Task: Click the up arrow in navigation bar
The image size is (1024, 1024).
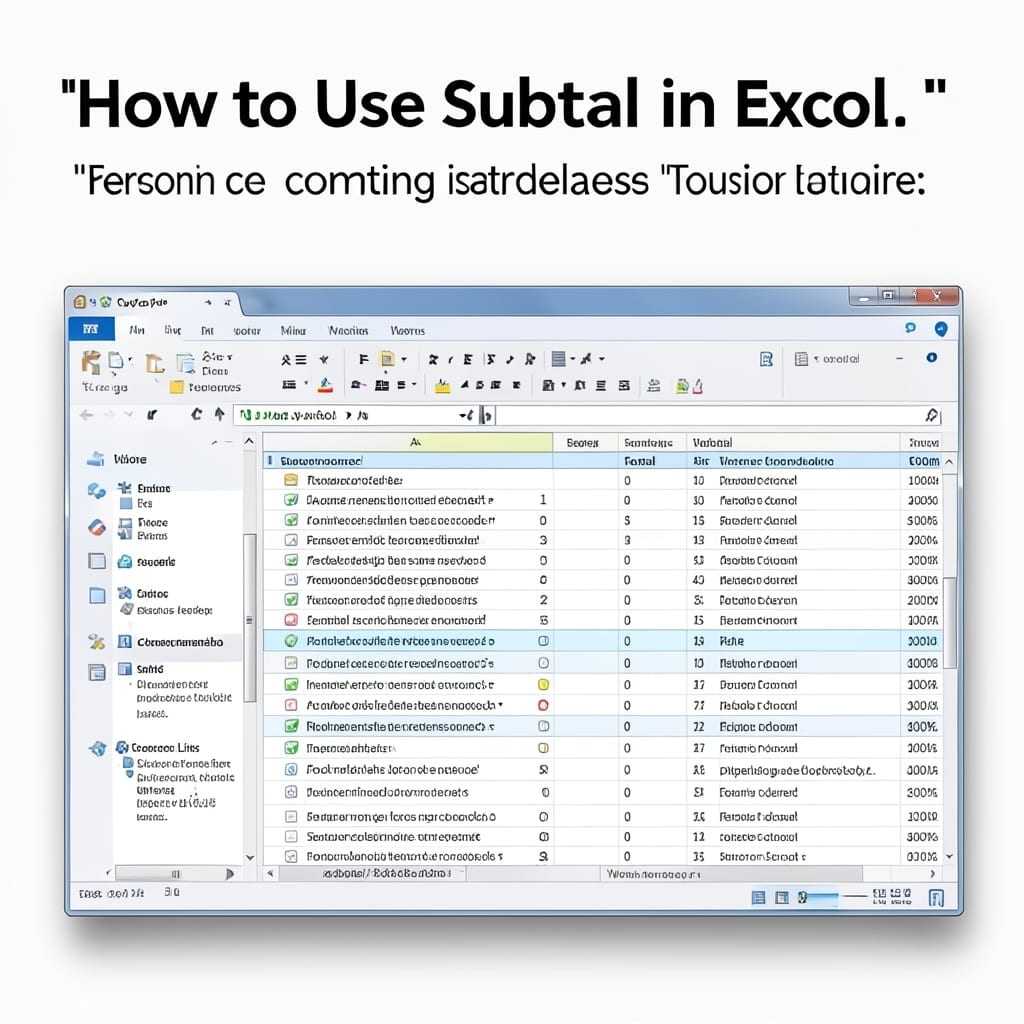Action: coord(219,414)
